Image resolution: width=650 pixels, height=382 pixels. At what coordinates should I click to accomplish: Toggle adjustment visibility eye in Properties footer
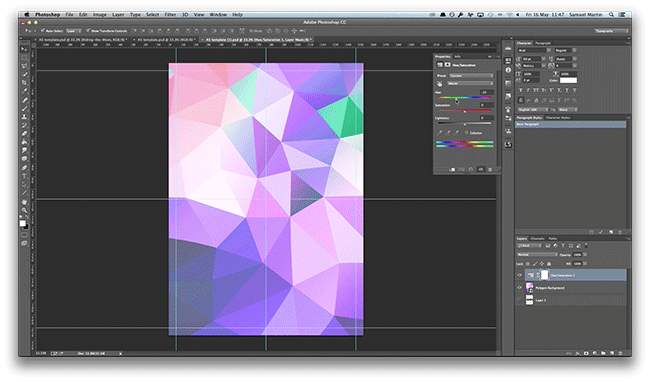click(480, 169)
